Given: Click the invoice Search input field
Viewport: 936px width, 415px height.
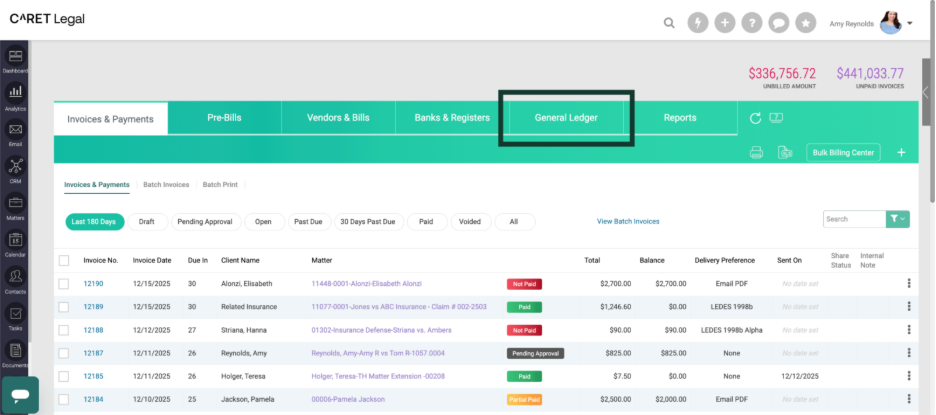Looking at the screenshot, I should [x=854, y=219].
